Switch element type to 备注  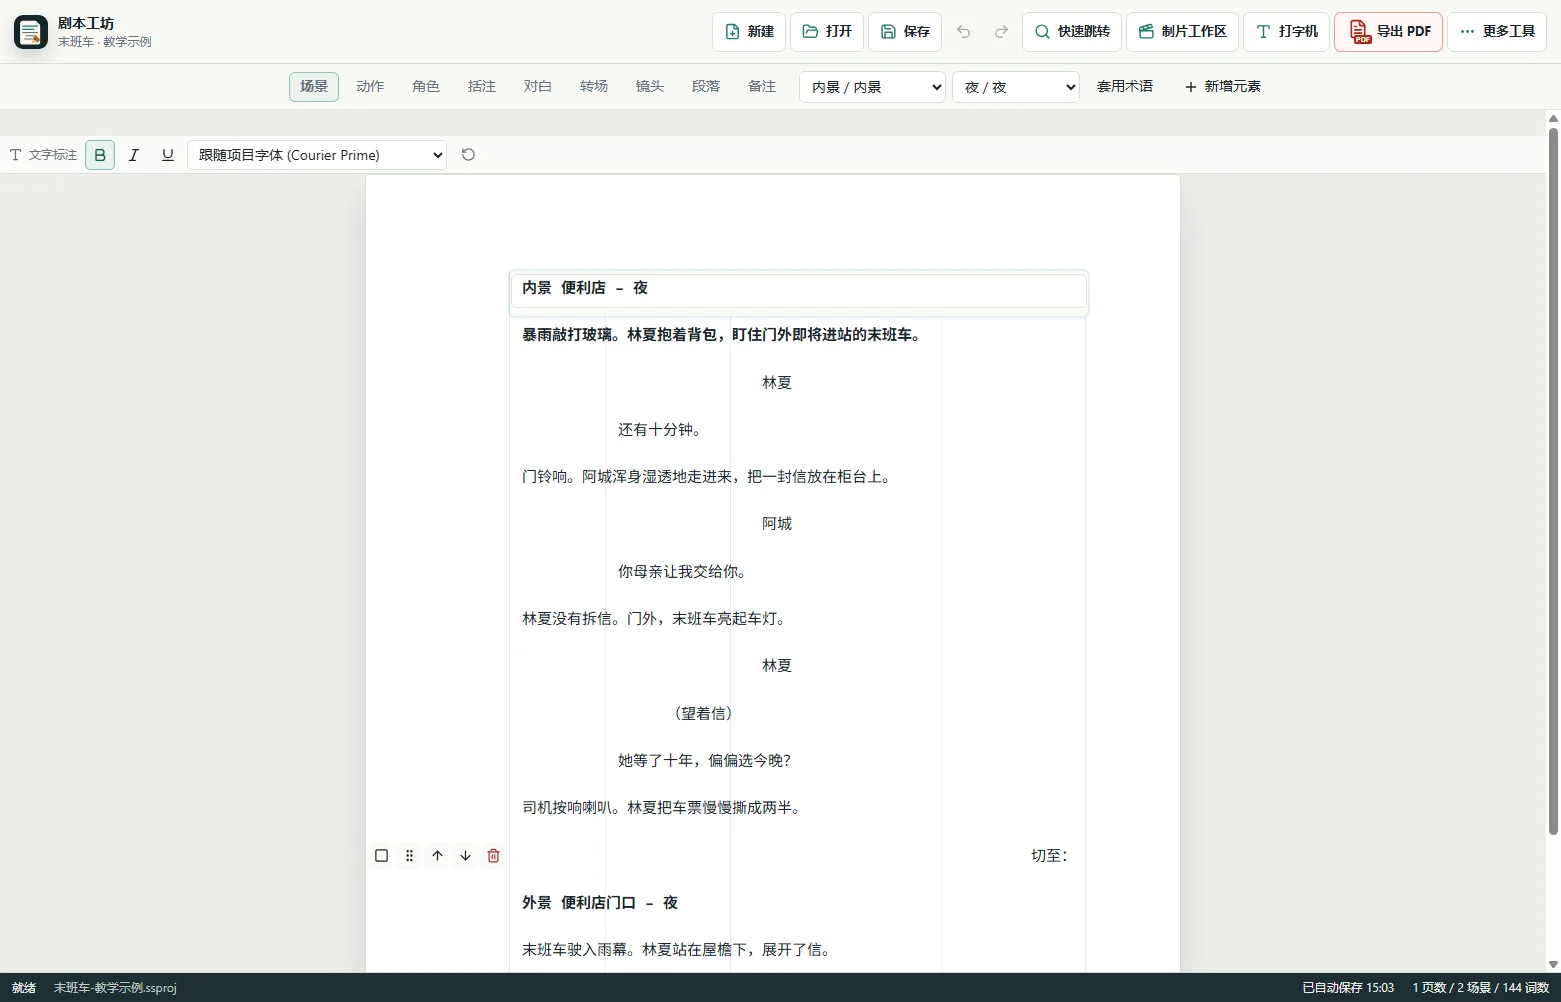762,87
